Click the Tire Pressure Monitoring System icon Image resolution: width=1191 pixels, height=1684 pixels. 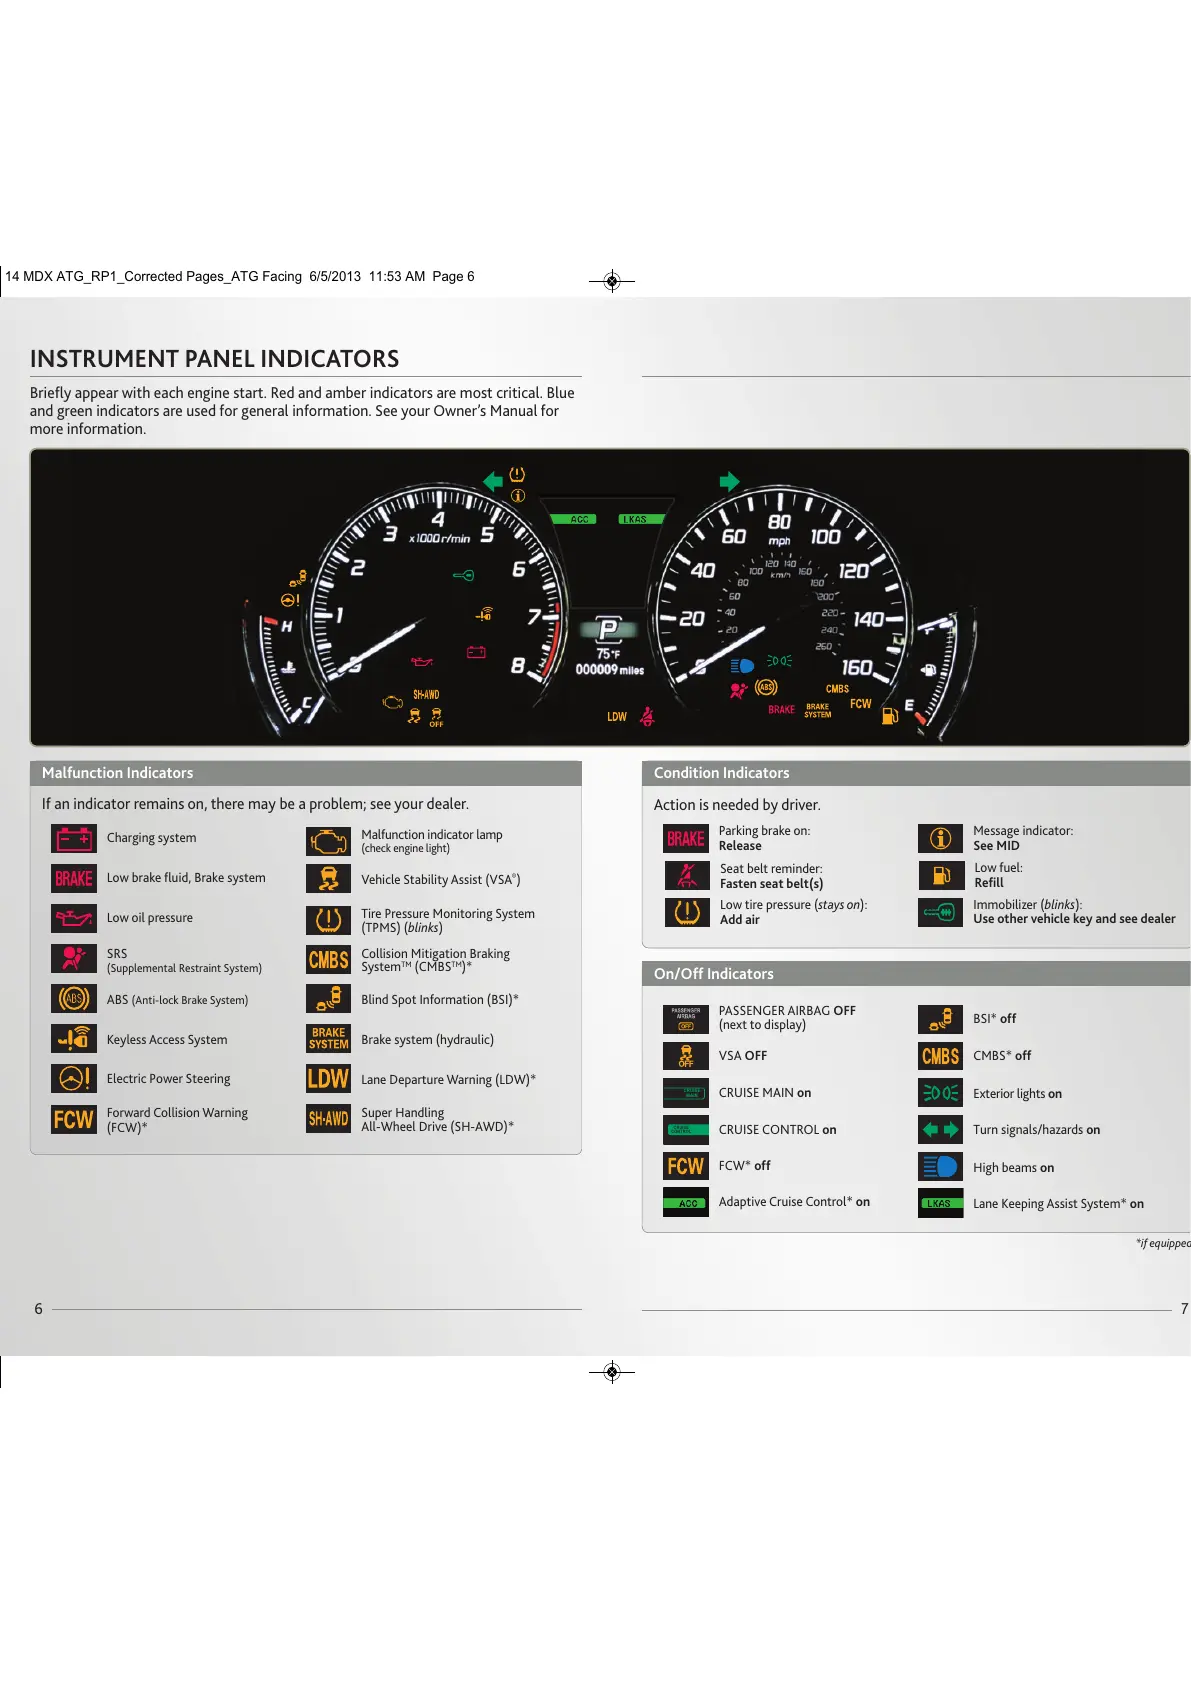328,920
